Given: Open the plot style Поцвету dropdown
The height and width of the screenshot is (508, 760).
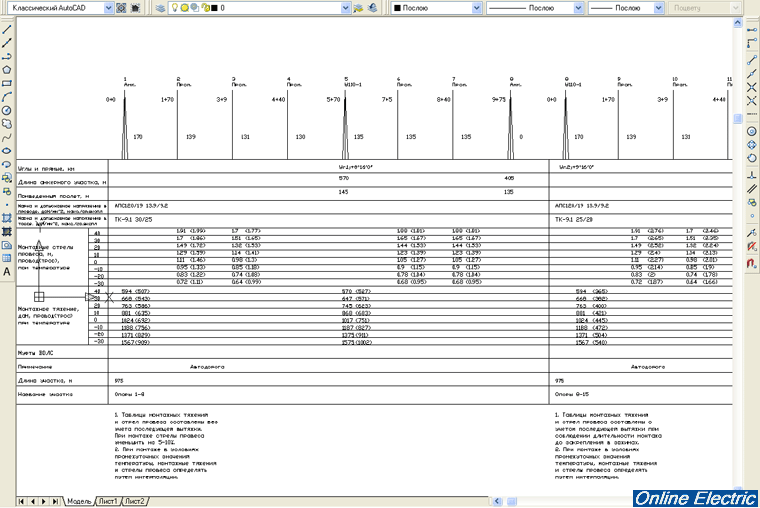Looking at the screenshot, I should (x=736, y=8).
